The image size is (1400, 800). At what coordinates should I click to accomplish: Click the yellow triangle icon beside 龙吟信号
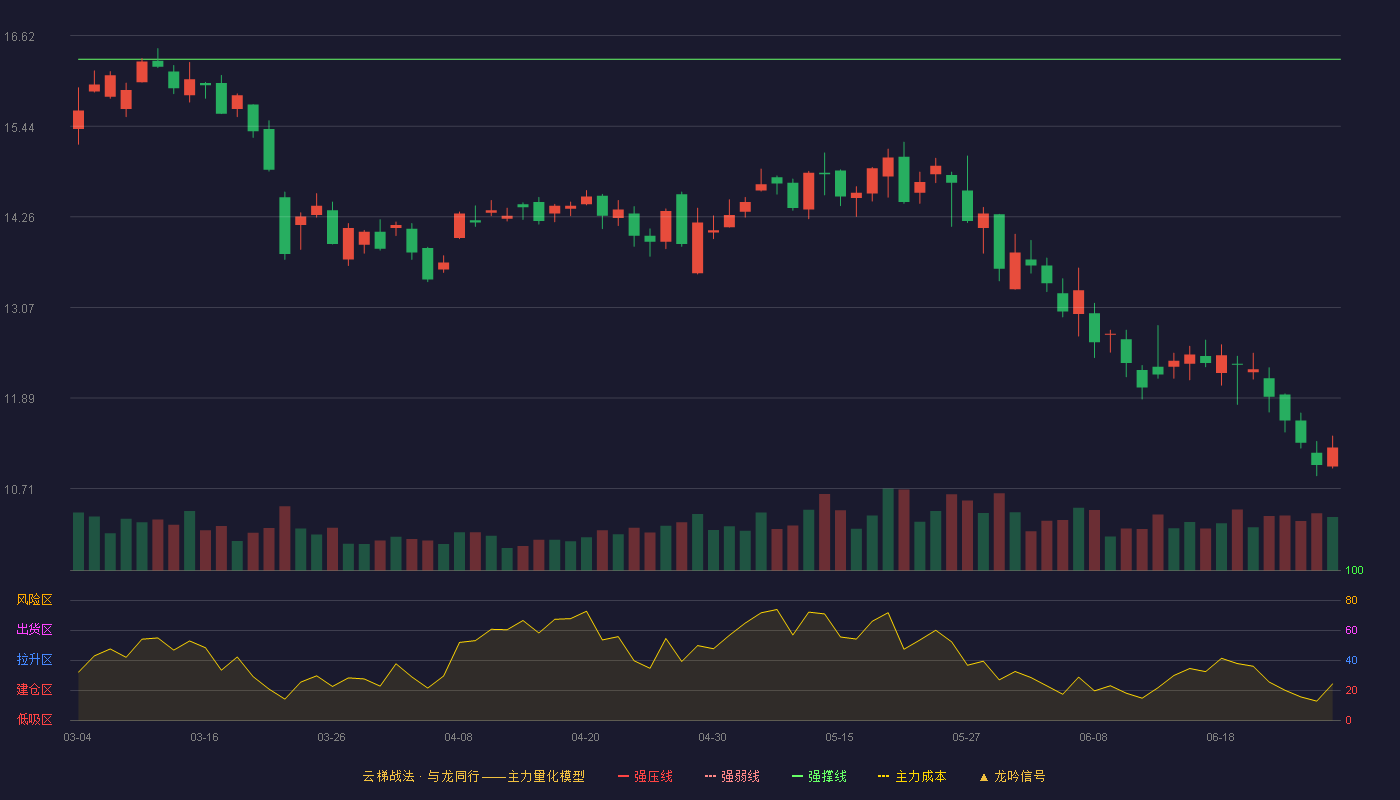tap(984, 776)
